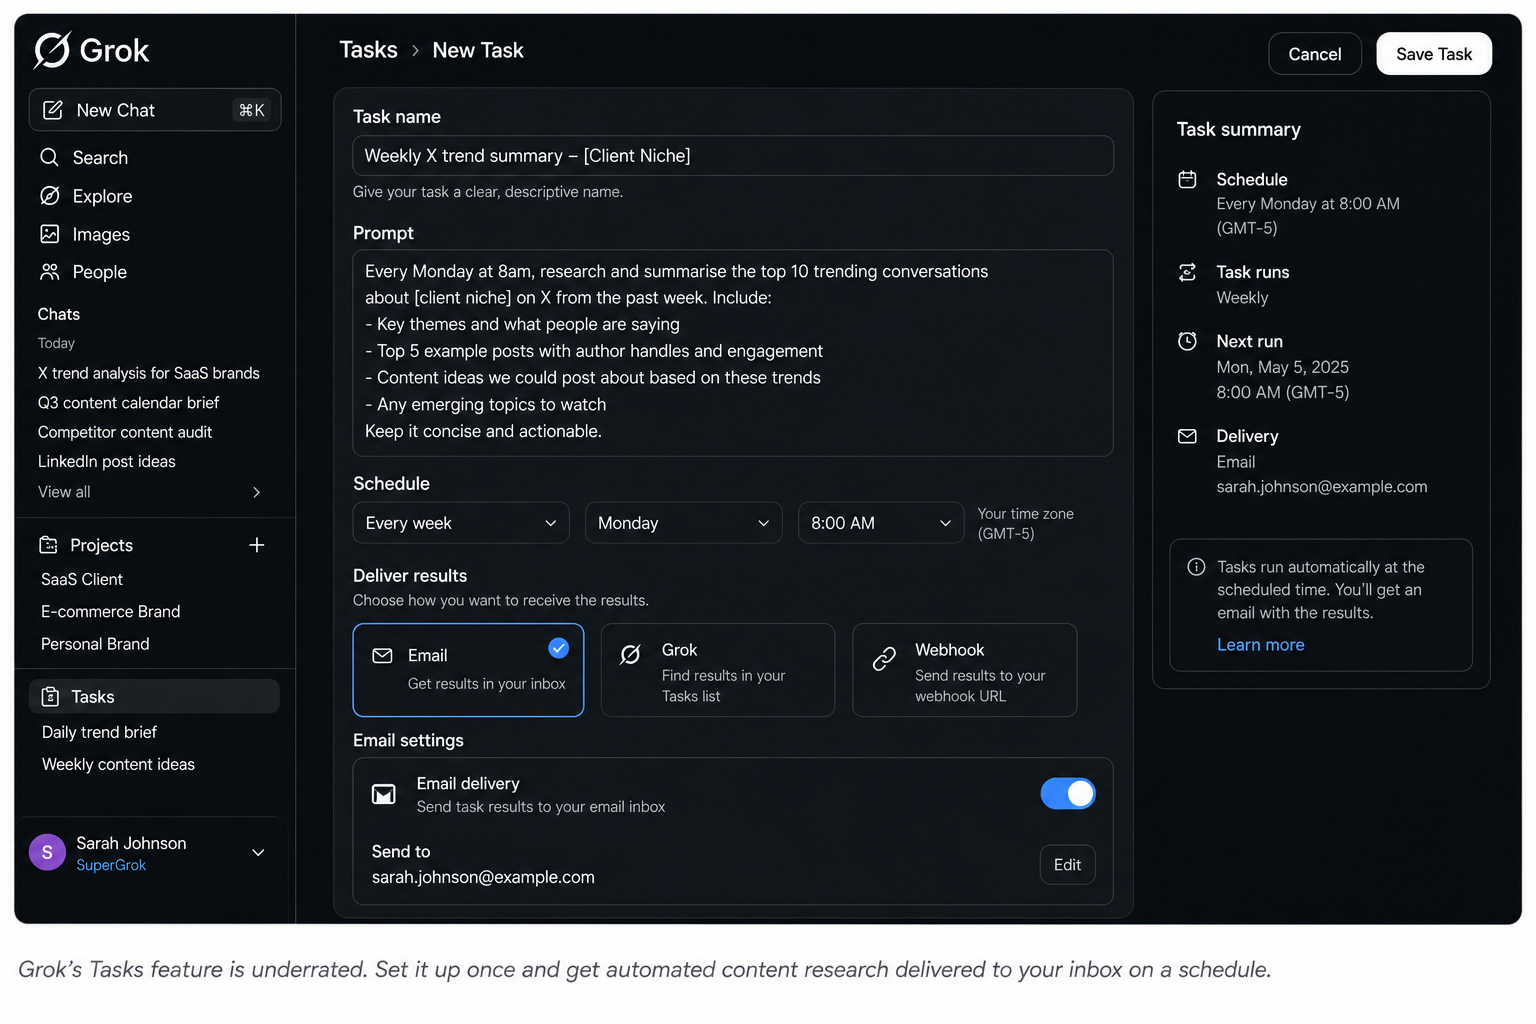The width and height of the screenshot is (1536, 1024).
Task: Click the New Chat compose icon
Action: (x=53, y=110)
